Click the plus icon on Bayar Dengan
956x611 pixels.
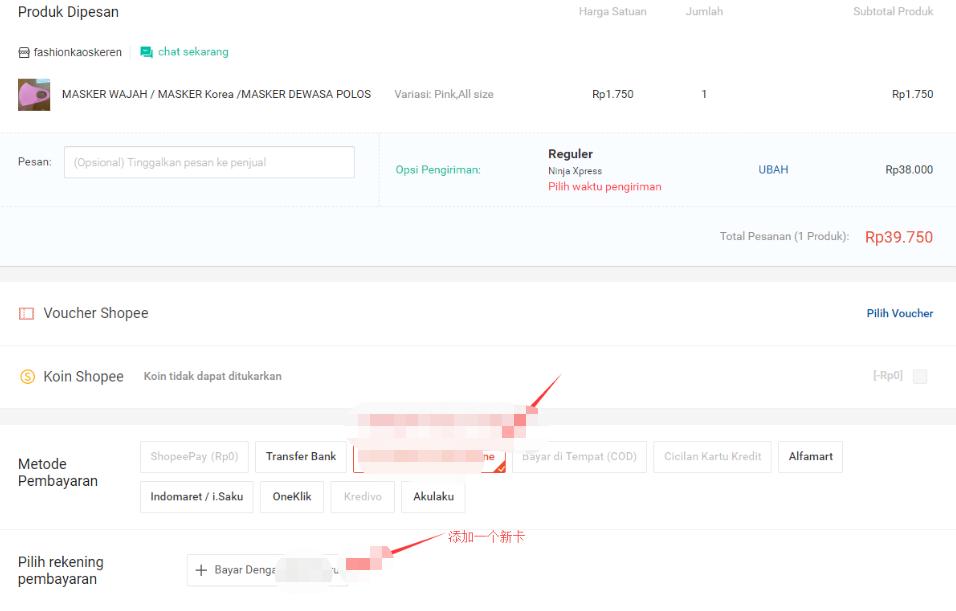point(201,570)
